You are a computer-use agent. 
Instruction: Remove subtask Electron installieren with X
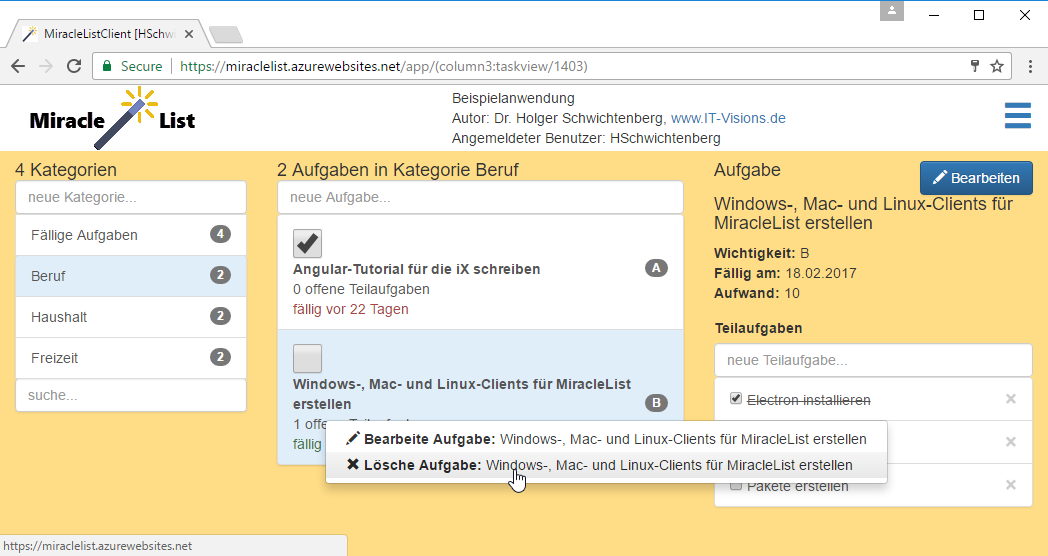(x=1011, y=399)
